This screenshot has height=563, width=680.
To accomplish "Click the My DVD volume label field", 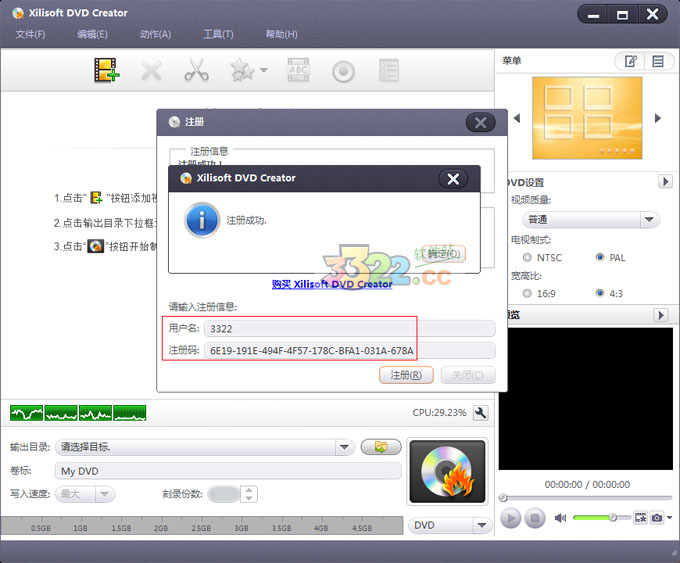I will coord(228,471).
